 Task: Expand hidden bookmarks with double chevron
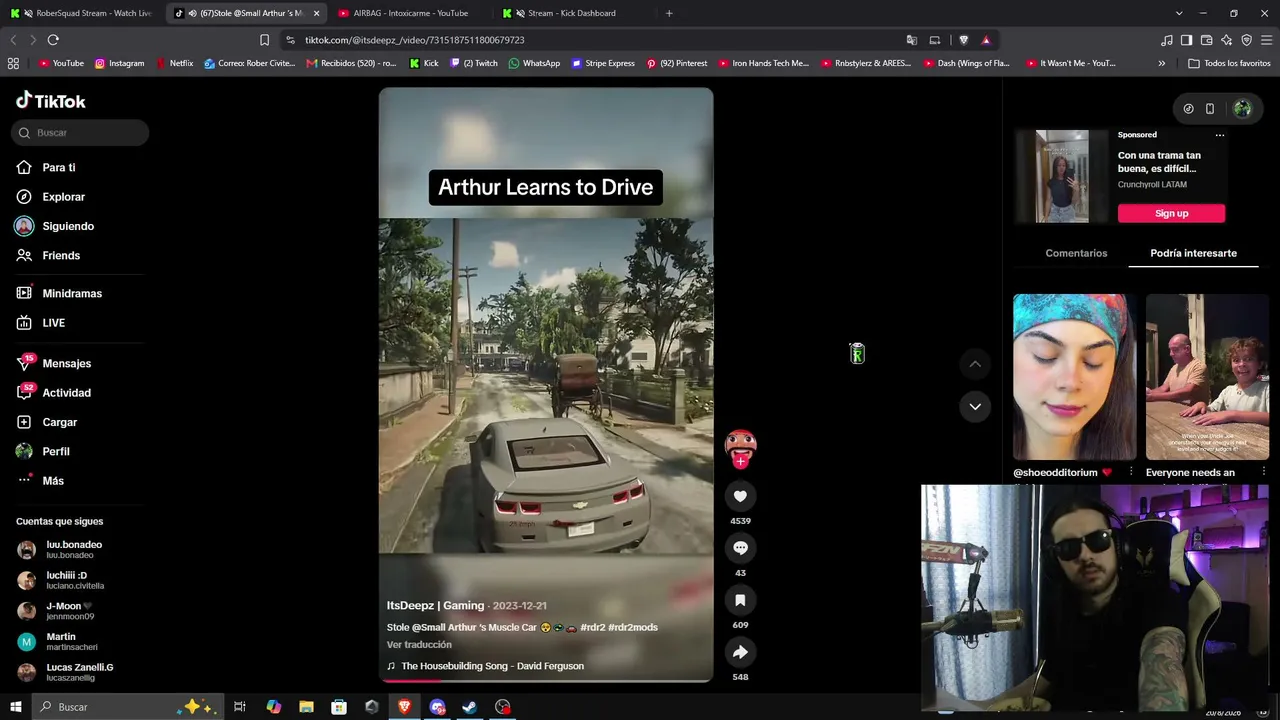coord(1161,63)
